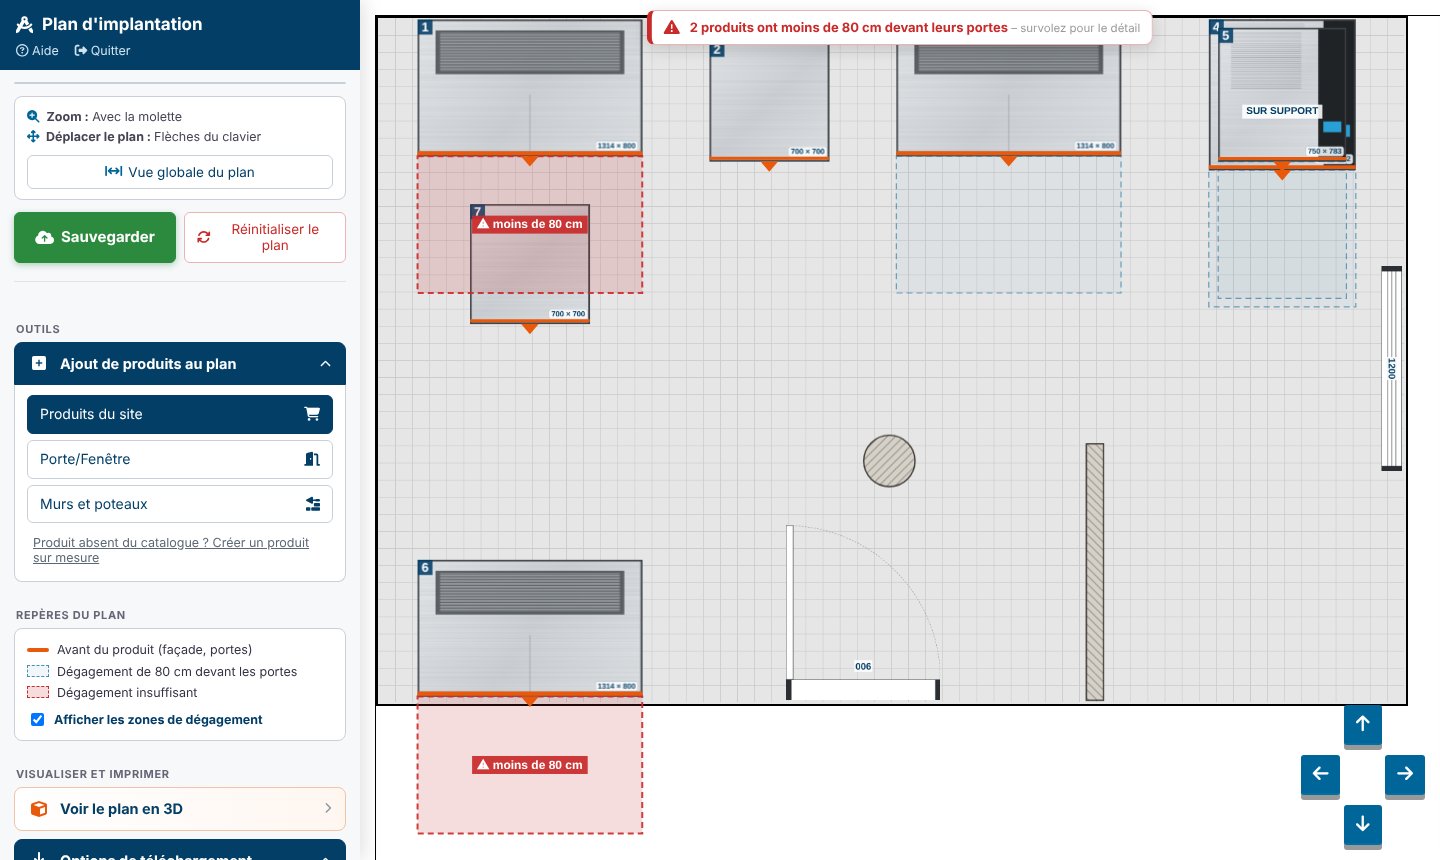The width and height of the screenshot is (1440, 860).
Task: Expand the Options de téléchargement panel
Action: click(180, 851)
